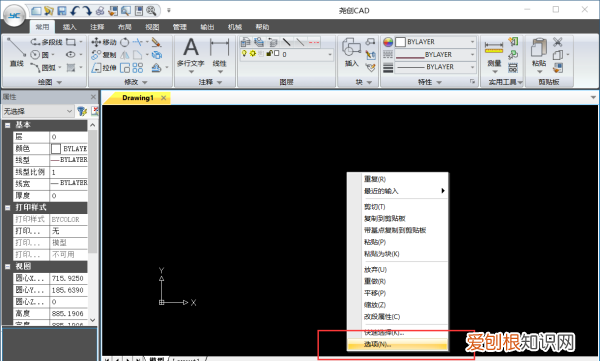The image size is (600, 361).
Task: Select the 直线 line tool
Action: click(x=16, y=53)
